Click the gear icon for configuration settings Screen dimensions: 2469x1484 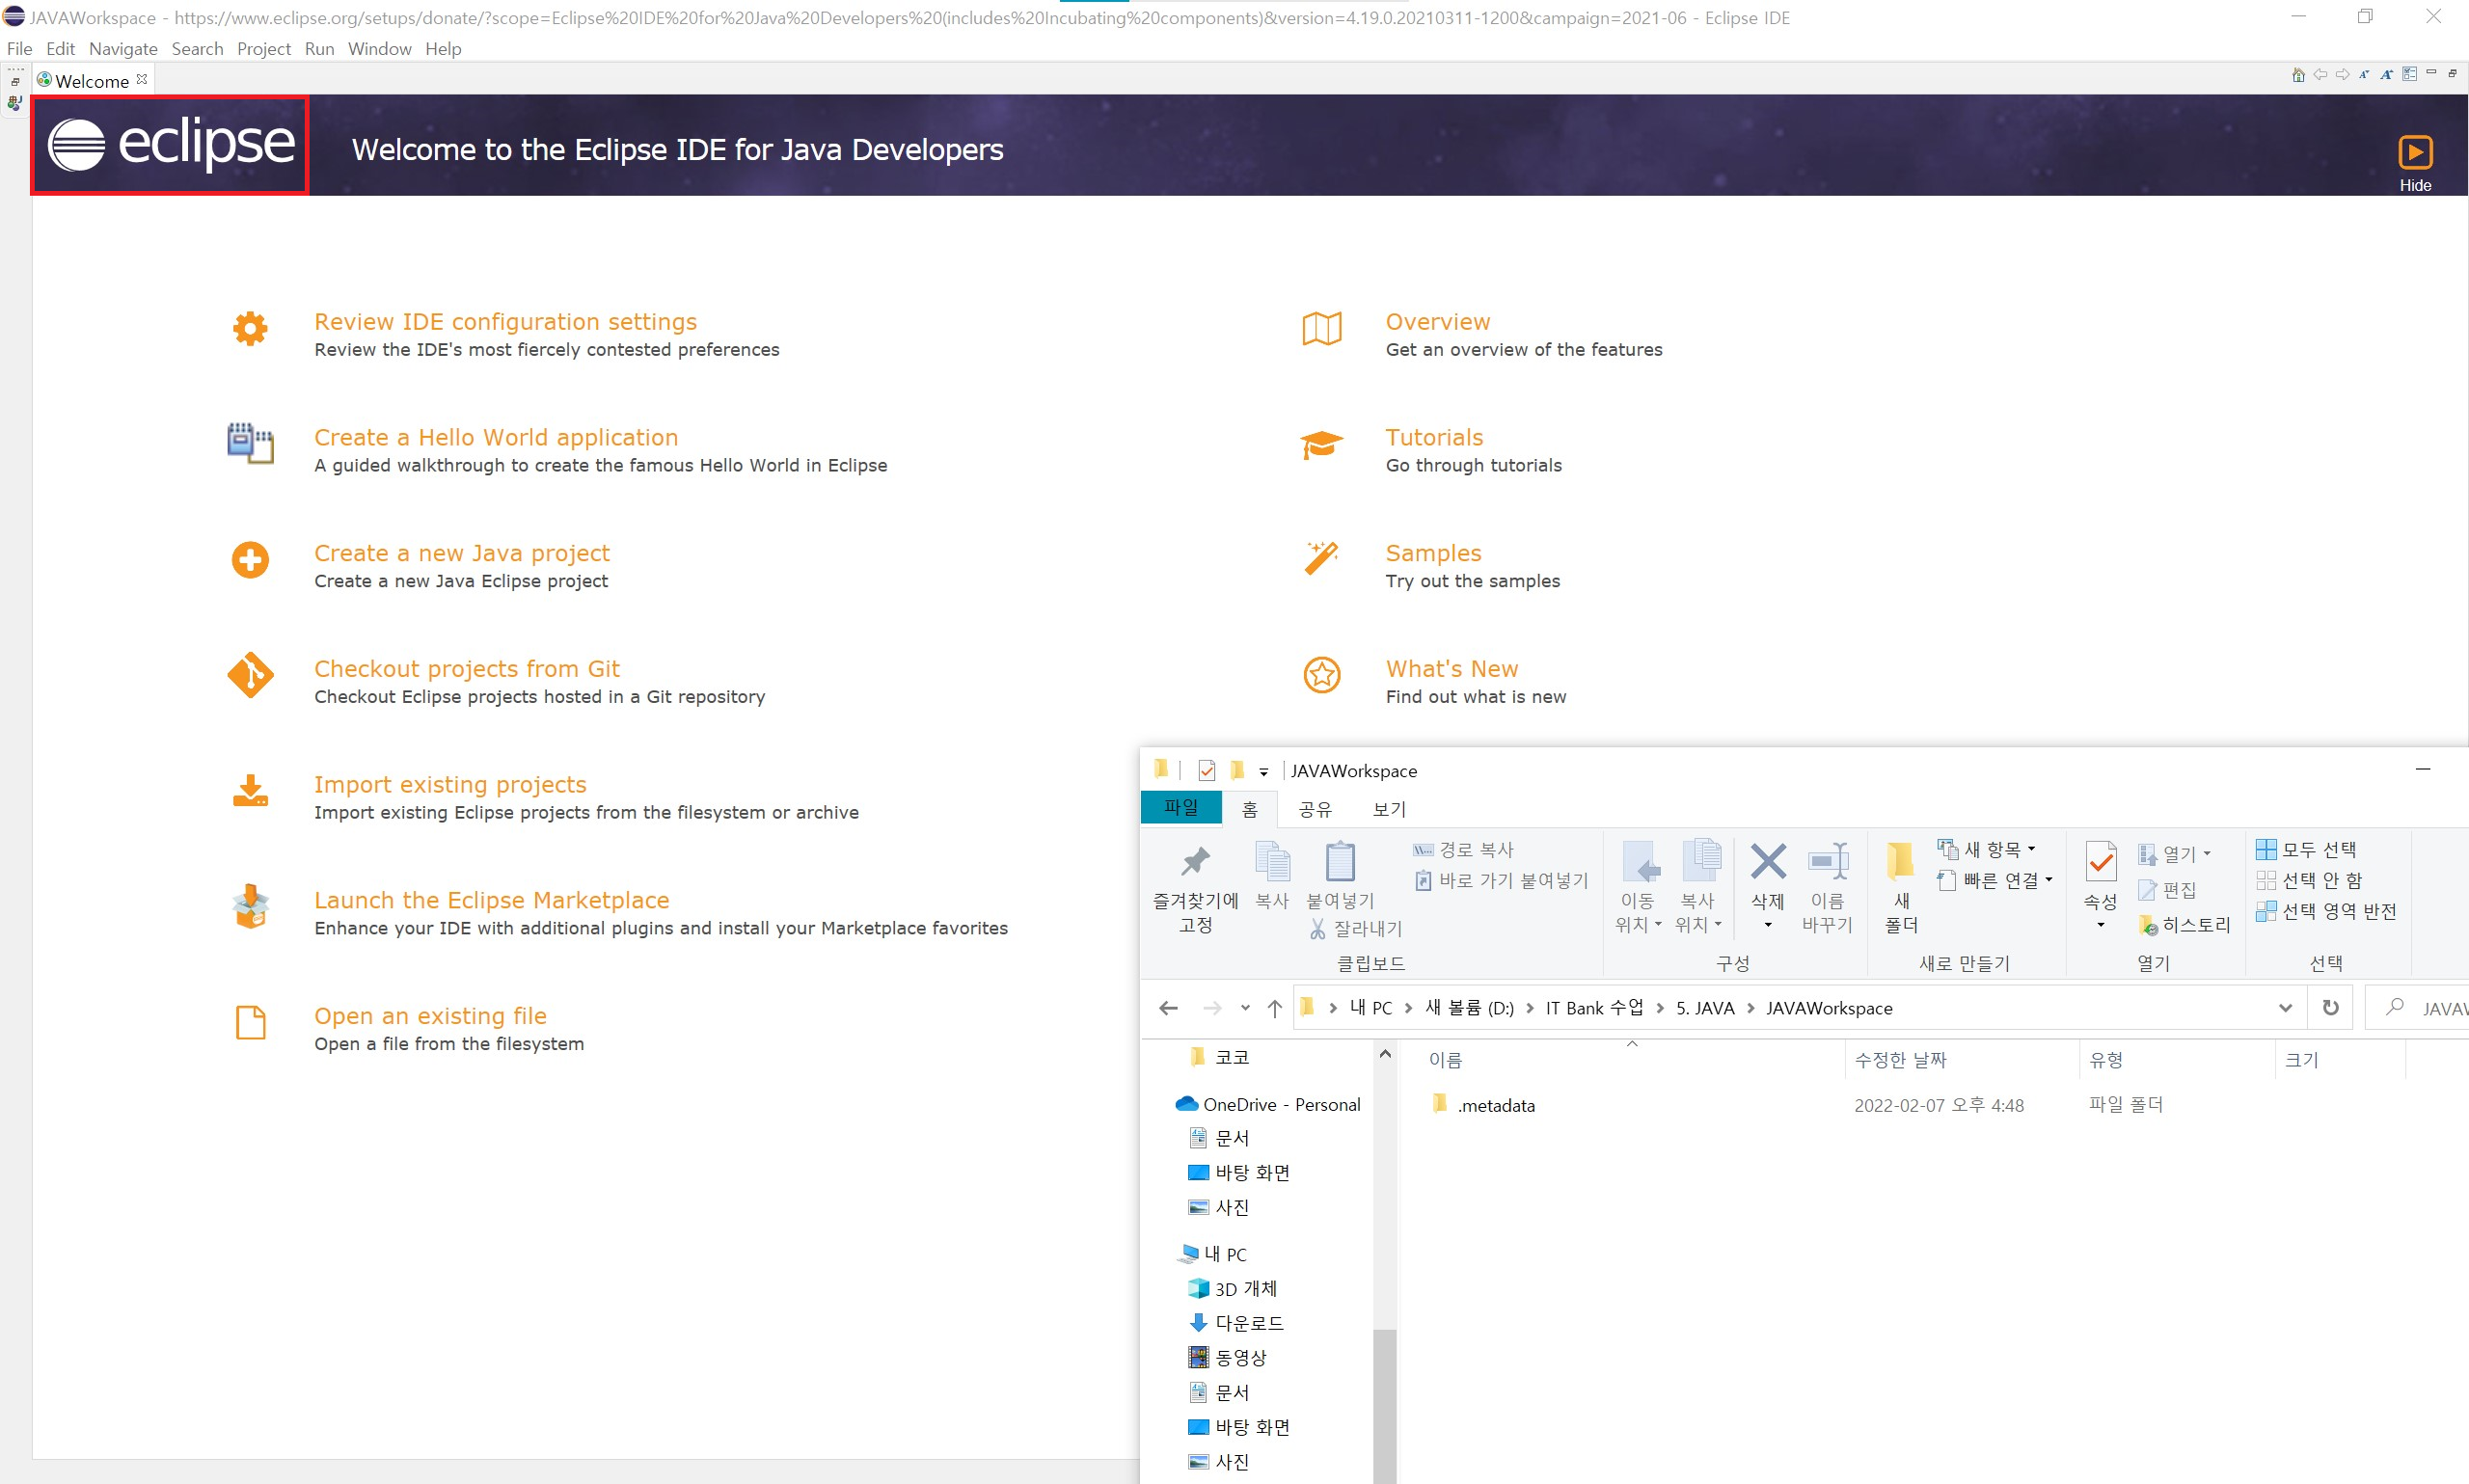[x=250, y=328]
